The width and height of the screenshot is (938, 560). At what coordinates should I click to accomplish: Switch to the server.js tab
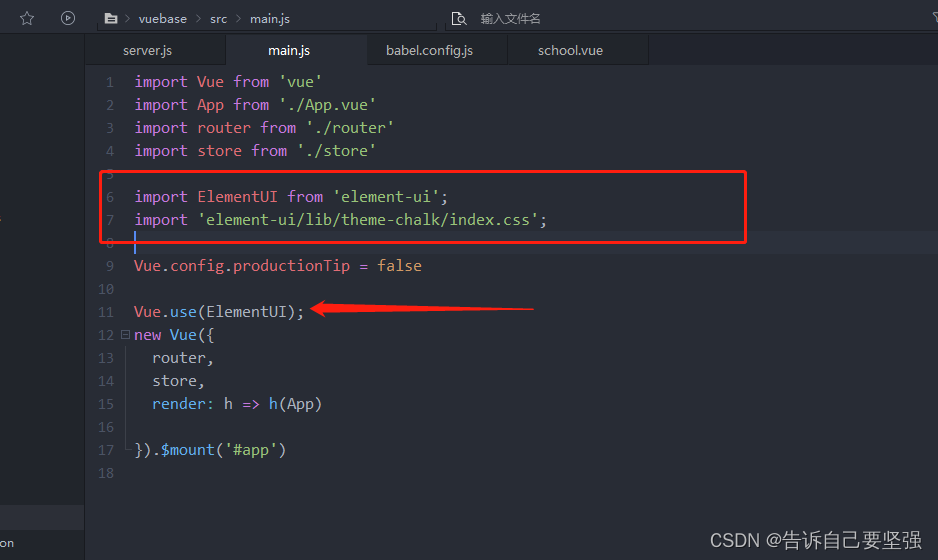[147, 50]
